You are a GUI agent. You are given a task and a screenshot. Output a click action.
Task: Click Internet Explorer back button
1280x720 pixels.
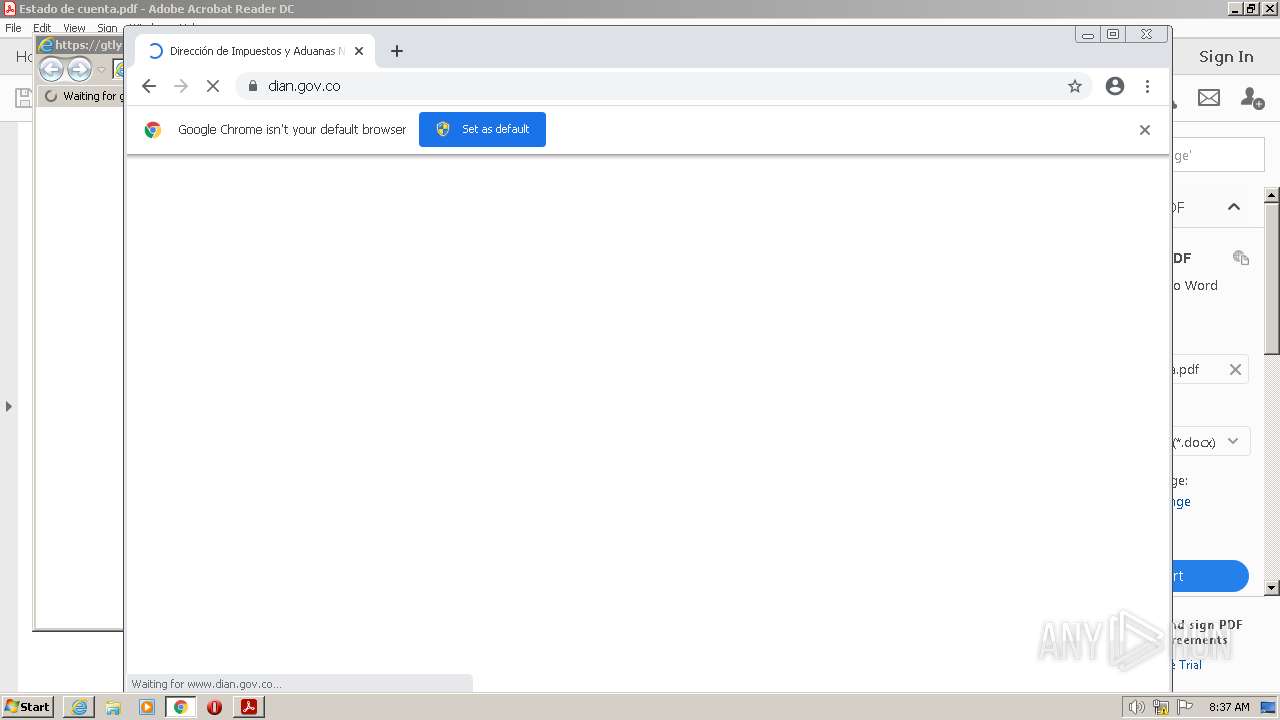[x=51, y=69]
